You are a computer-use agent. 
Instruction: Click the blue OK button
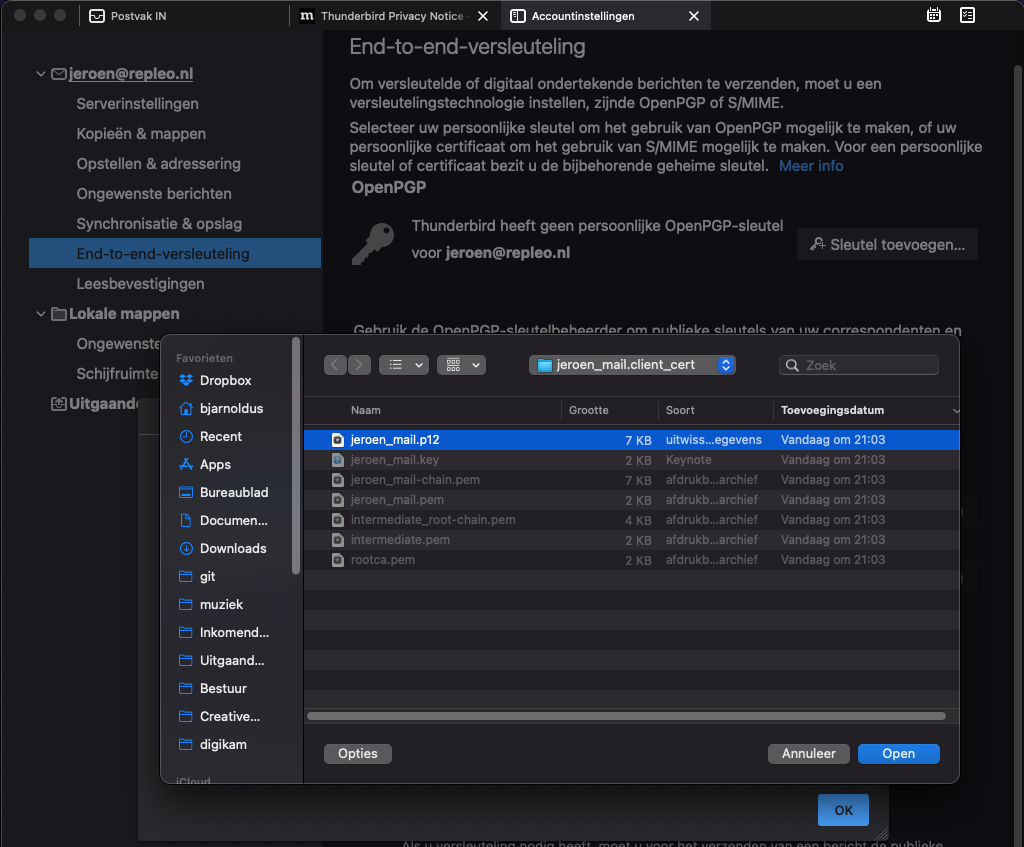pos(843,810)
